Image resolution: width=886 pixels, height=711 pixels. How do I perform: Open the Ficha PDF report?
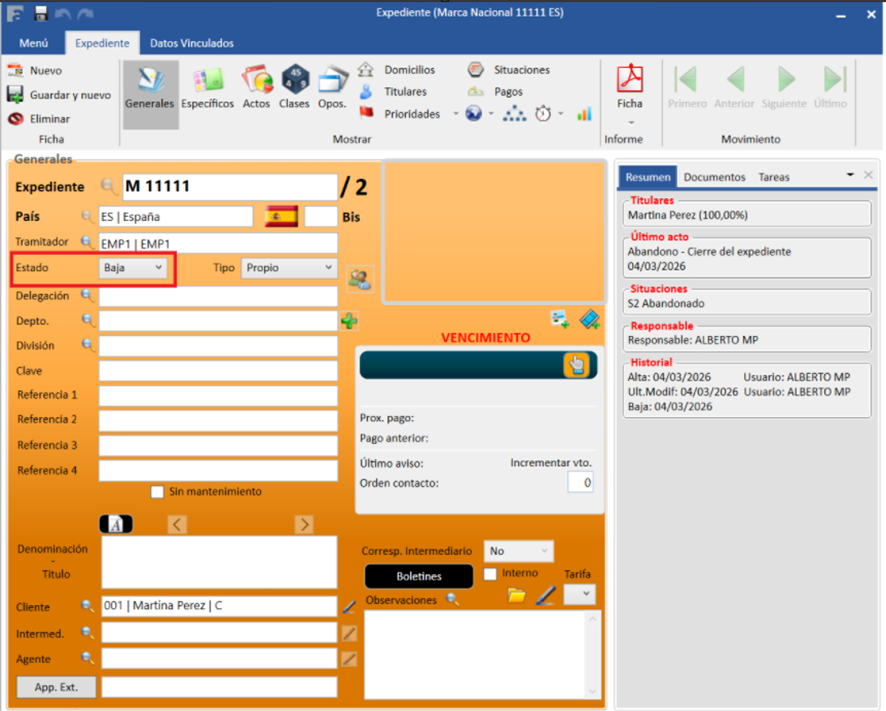click(629, 80)
